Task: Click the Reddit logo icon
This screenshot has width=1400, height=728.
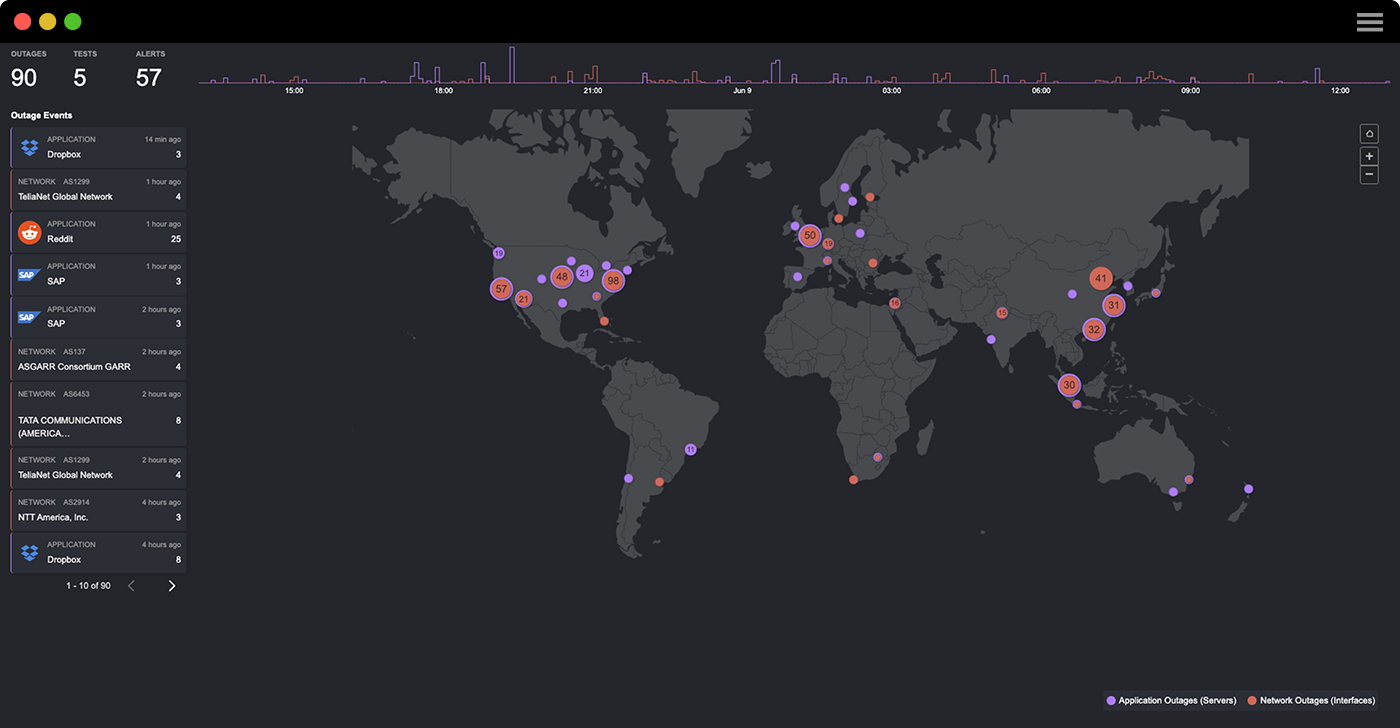Action: click(x=29, y=233)
